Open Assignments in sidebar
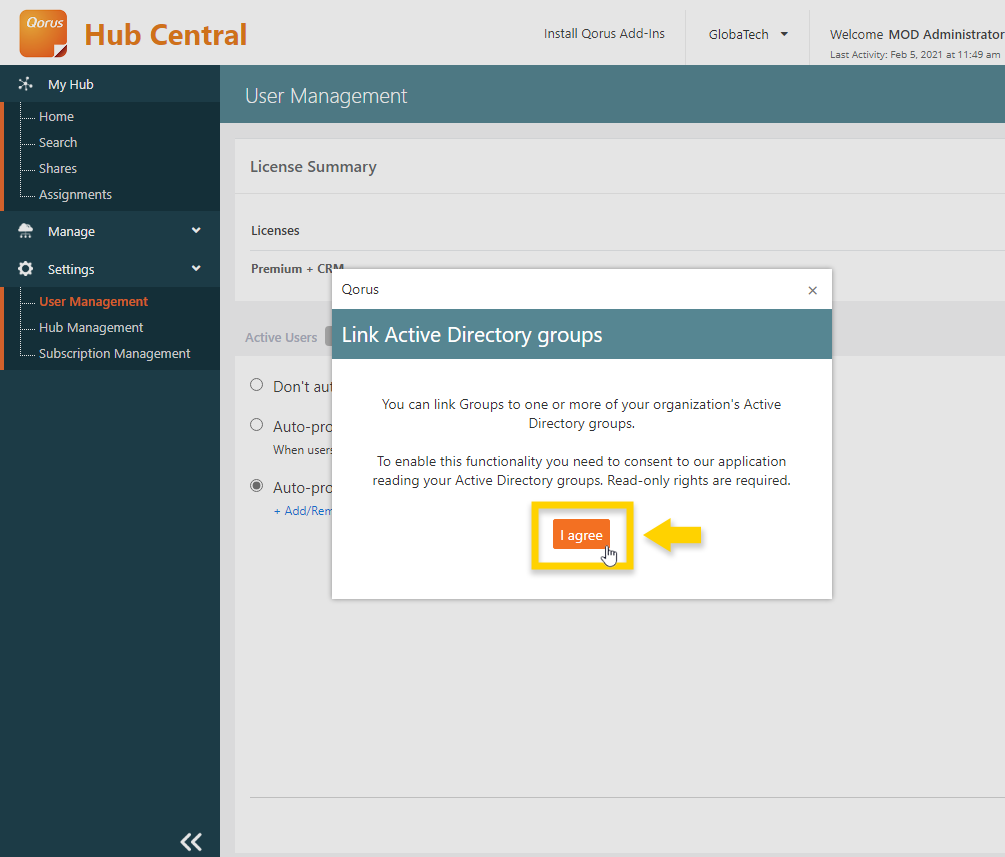The width and height of the screenshot is (1005, 857). 75,194
